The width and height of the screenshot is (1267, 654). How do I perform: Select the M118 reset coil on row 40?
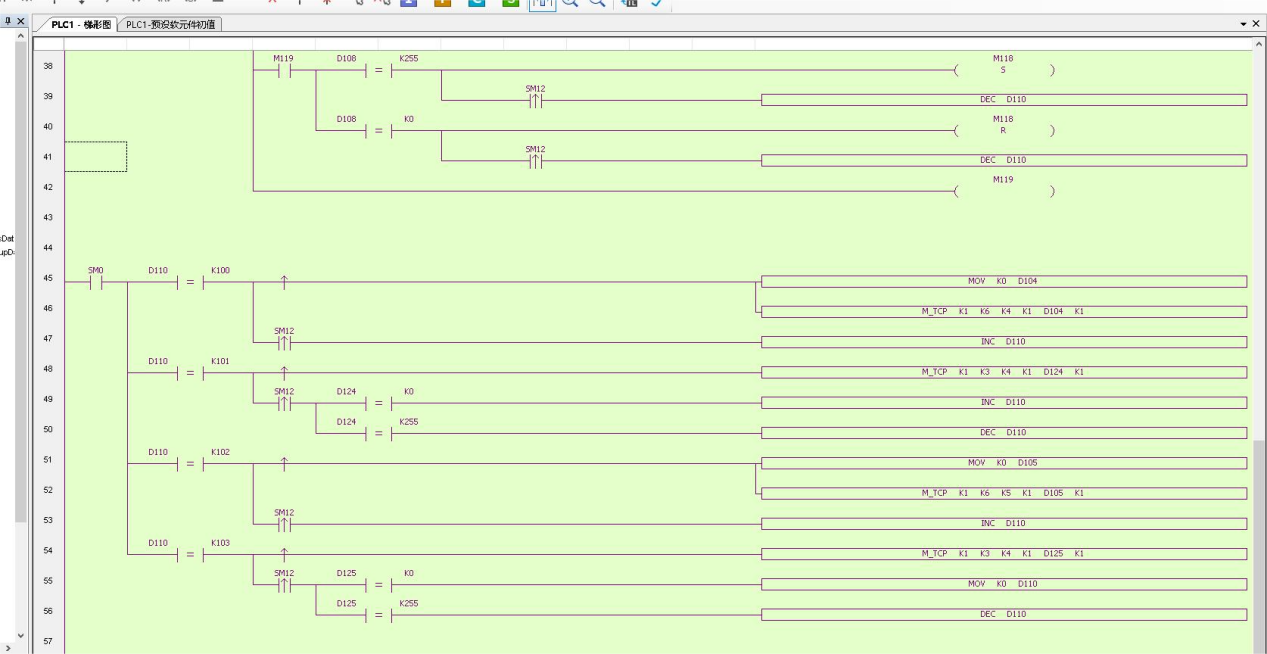[1003, 130]
